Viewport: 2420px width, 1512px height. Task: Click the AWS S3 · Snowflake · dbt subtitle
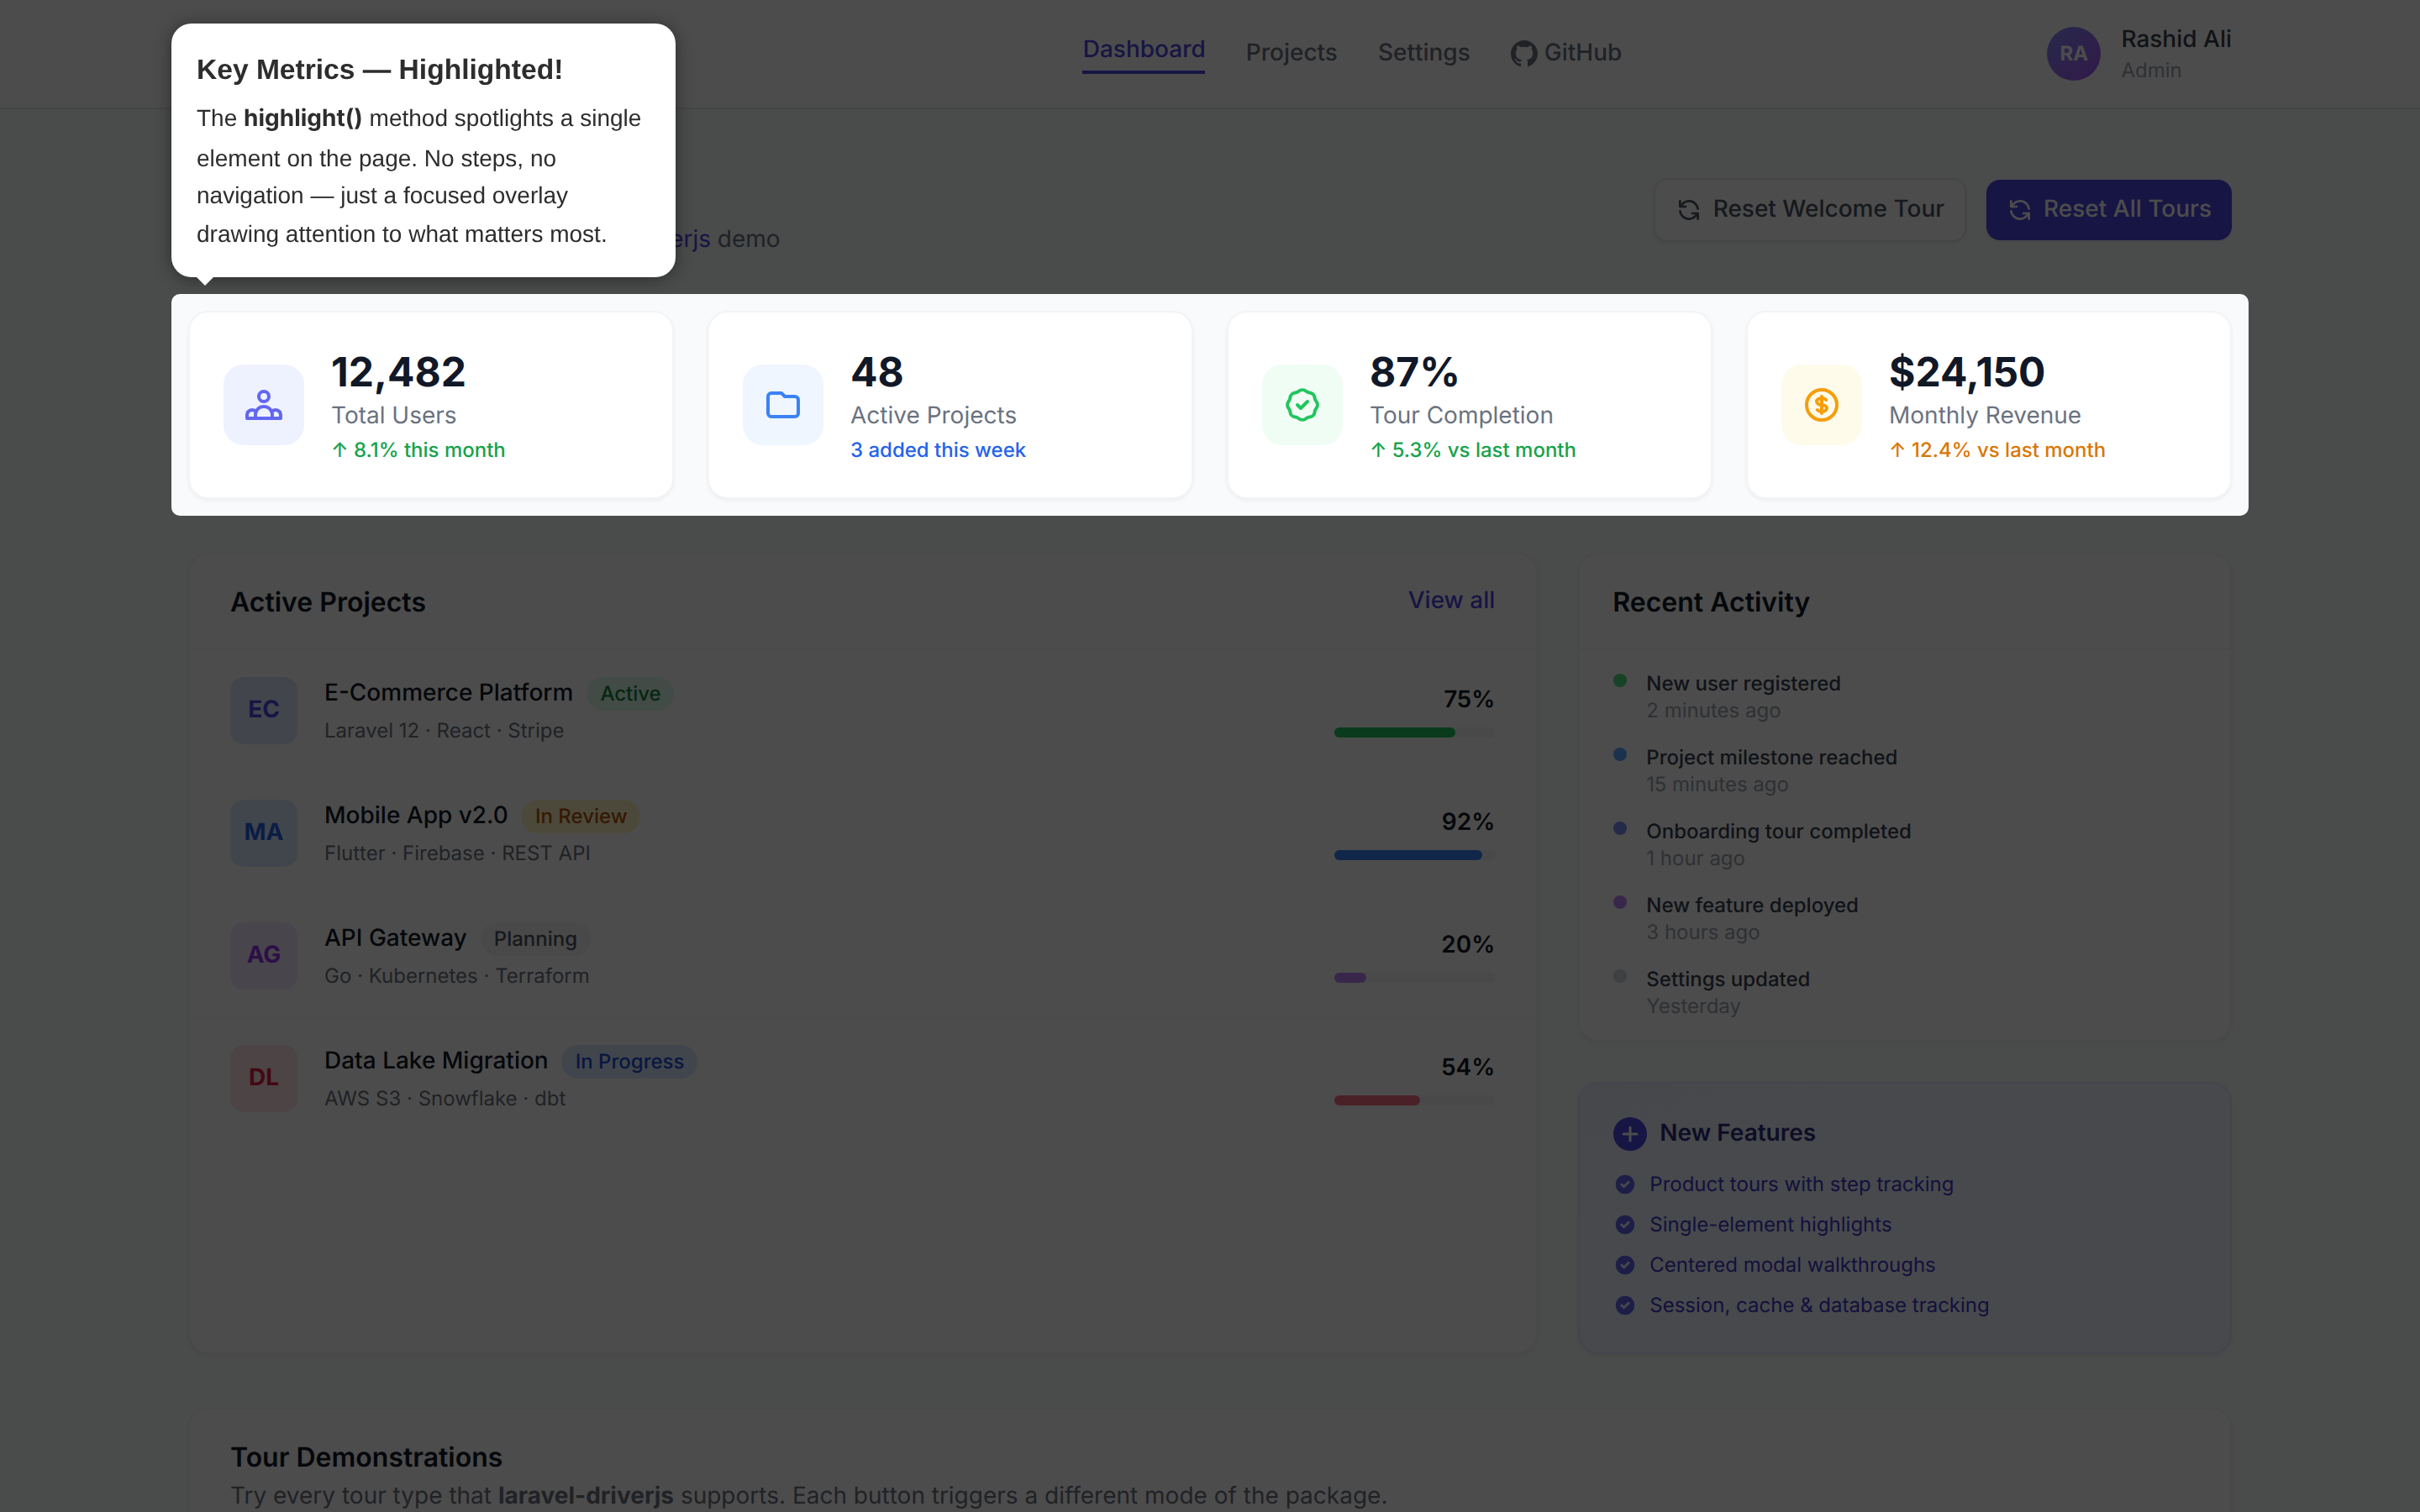point(445,1098)
